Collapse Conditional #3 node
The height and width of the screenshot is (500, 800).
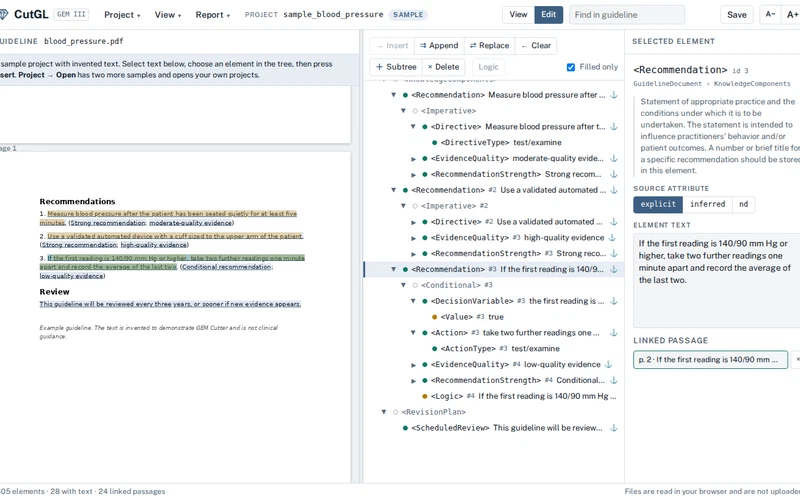point(403,285)
